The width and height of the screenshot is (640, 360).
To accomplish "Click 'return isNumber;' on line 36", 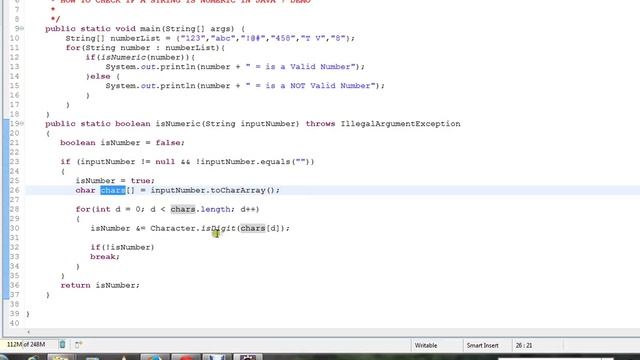I will [x=100, y=285].
